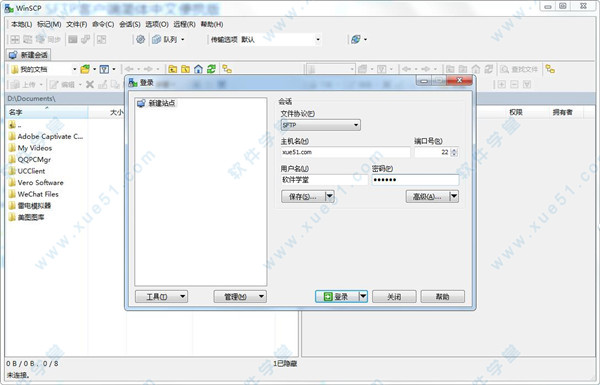The height and width of the screenshot is (385, 600).
Task: Click the 主机名 host name field
Action: 345,152
